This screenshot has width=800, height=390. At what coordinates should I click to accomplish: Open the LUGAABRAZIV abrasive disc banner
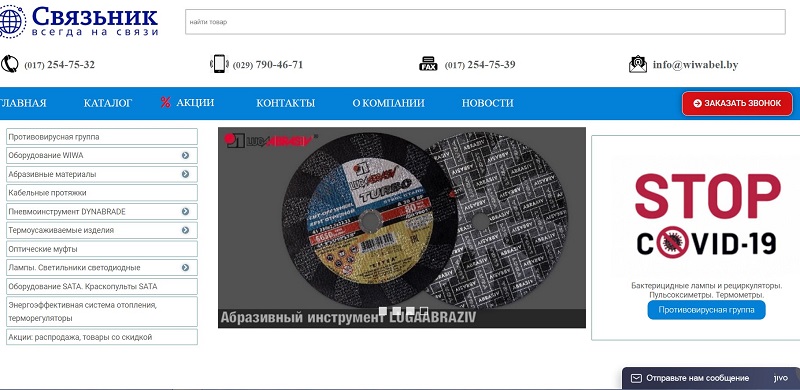click(402, 227)
